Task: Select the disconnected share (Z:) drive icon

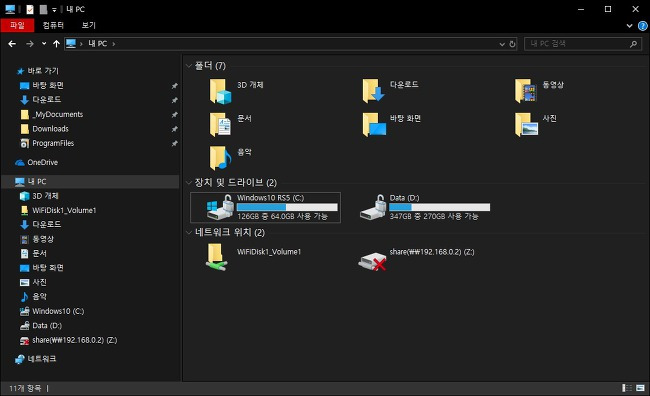Action: coord(372,261)
